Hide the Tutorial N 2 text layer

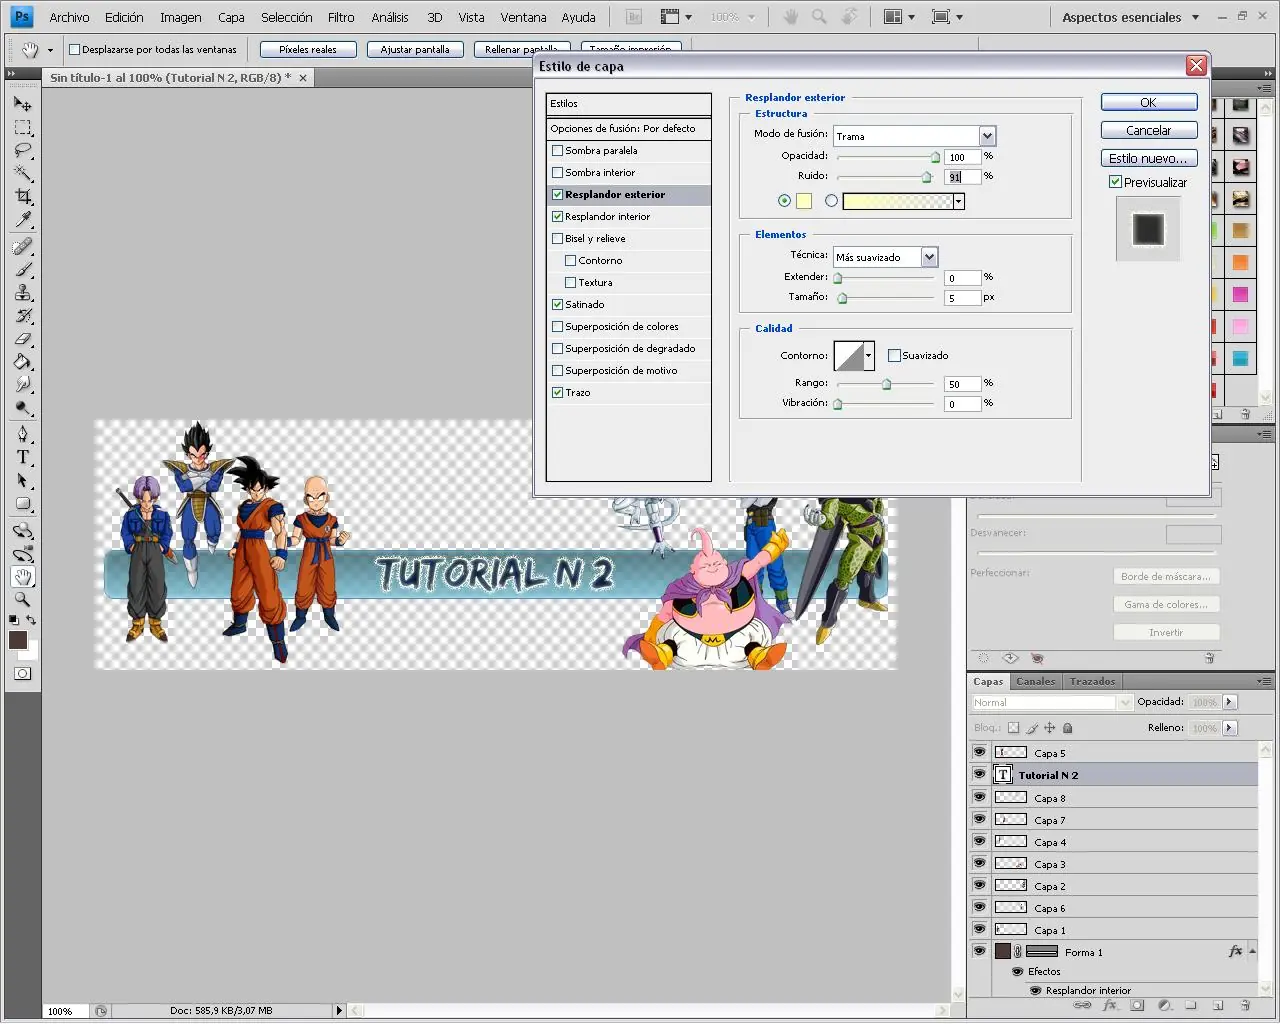click(979, 775)
